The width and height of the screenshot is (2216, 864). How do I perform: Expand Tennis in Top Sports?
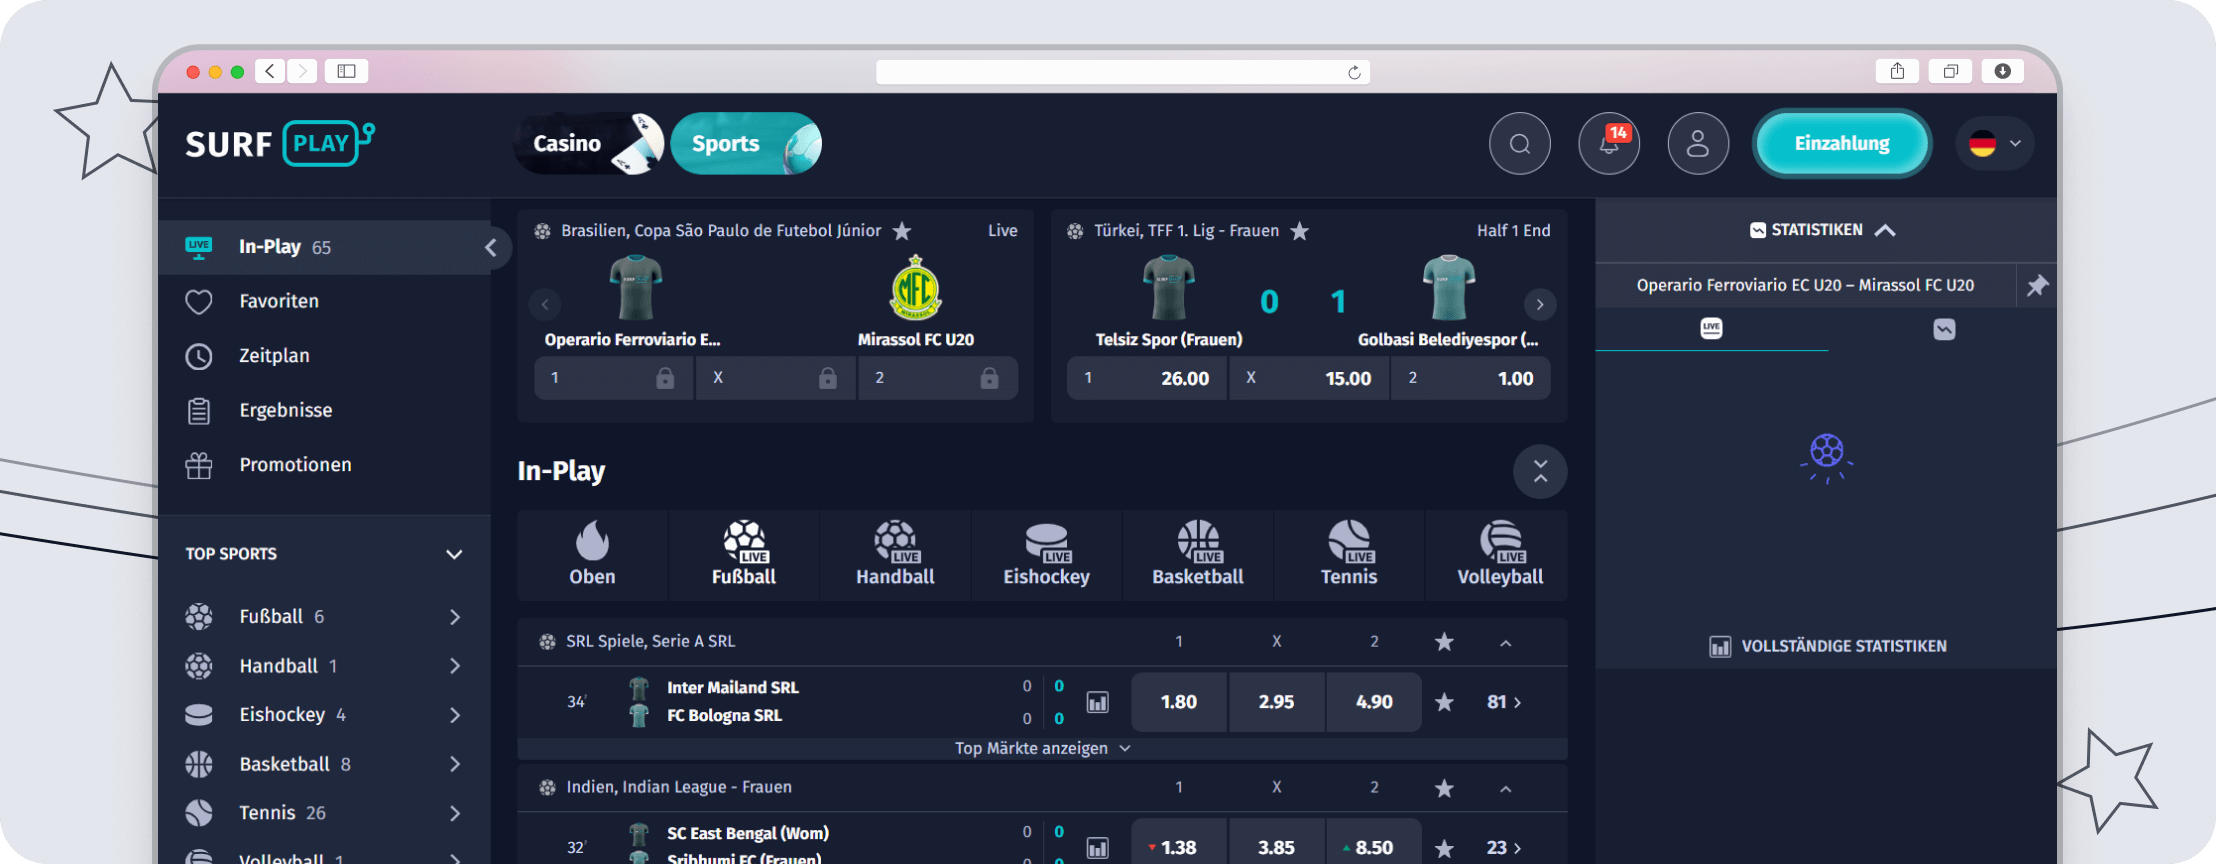(455, 813)
